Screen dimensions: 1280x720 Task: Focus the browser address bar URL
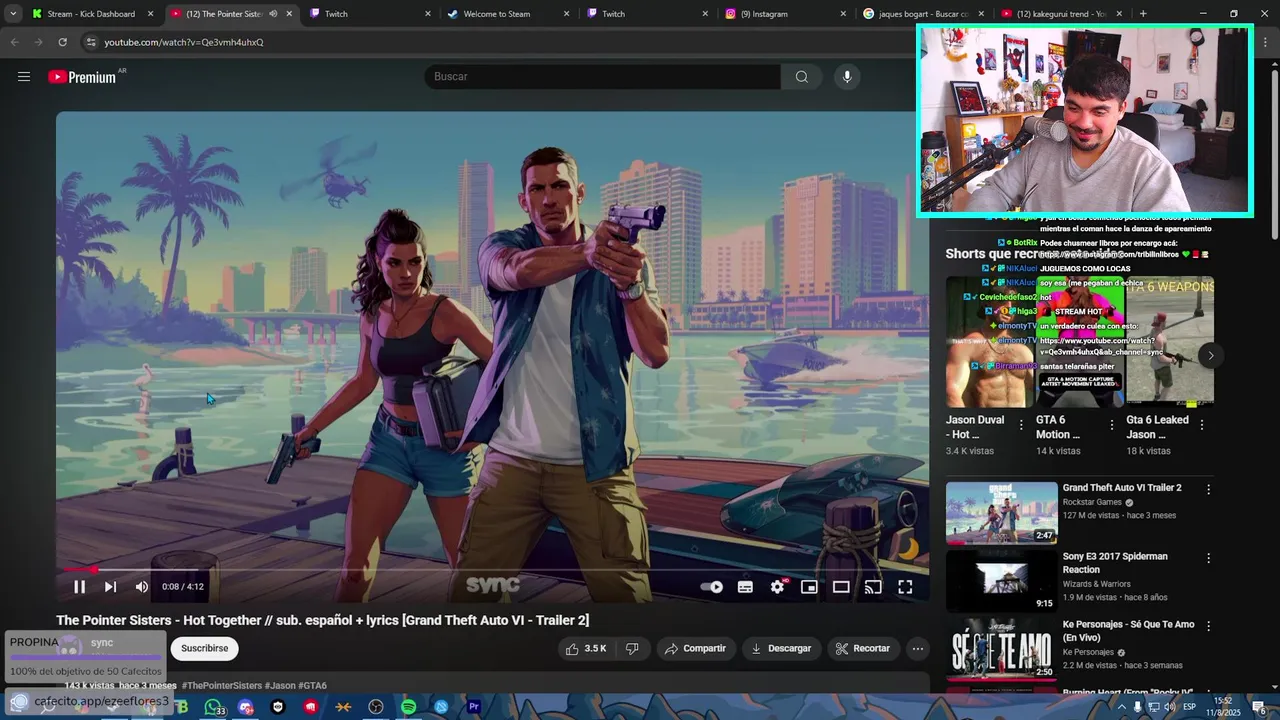pyautogui.click(x=184, y=42)
